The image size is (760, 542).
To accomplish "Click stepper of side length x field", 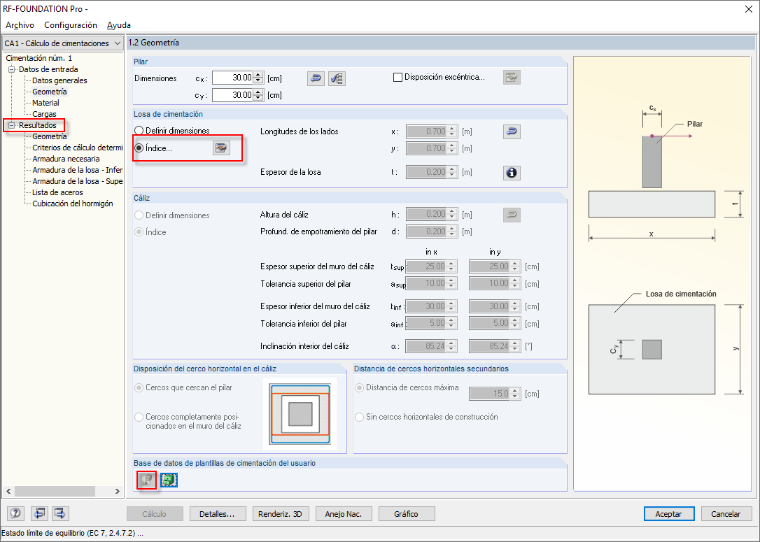I will 452,131.
